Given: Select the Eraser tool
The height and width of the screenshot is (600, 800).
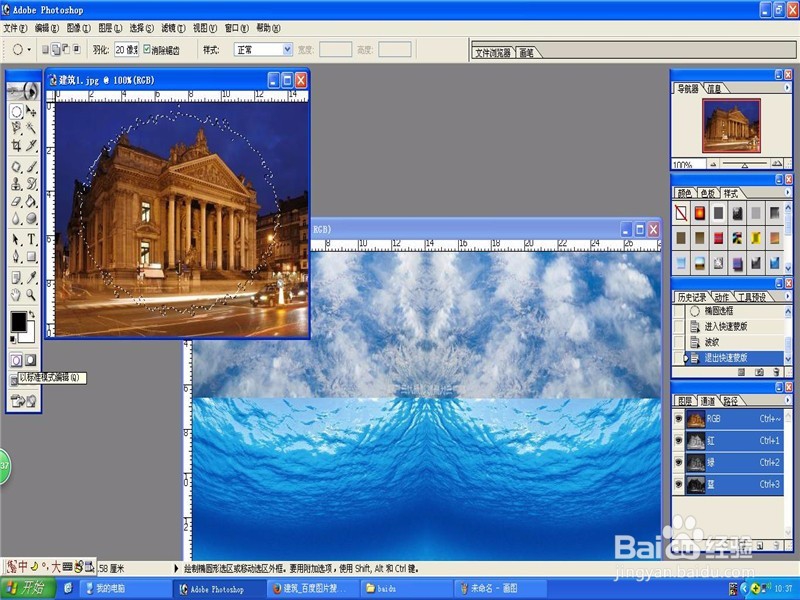Looking at the screenshot, I should pos(16,201).
